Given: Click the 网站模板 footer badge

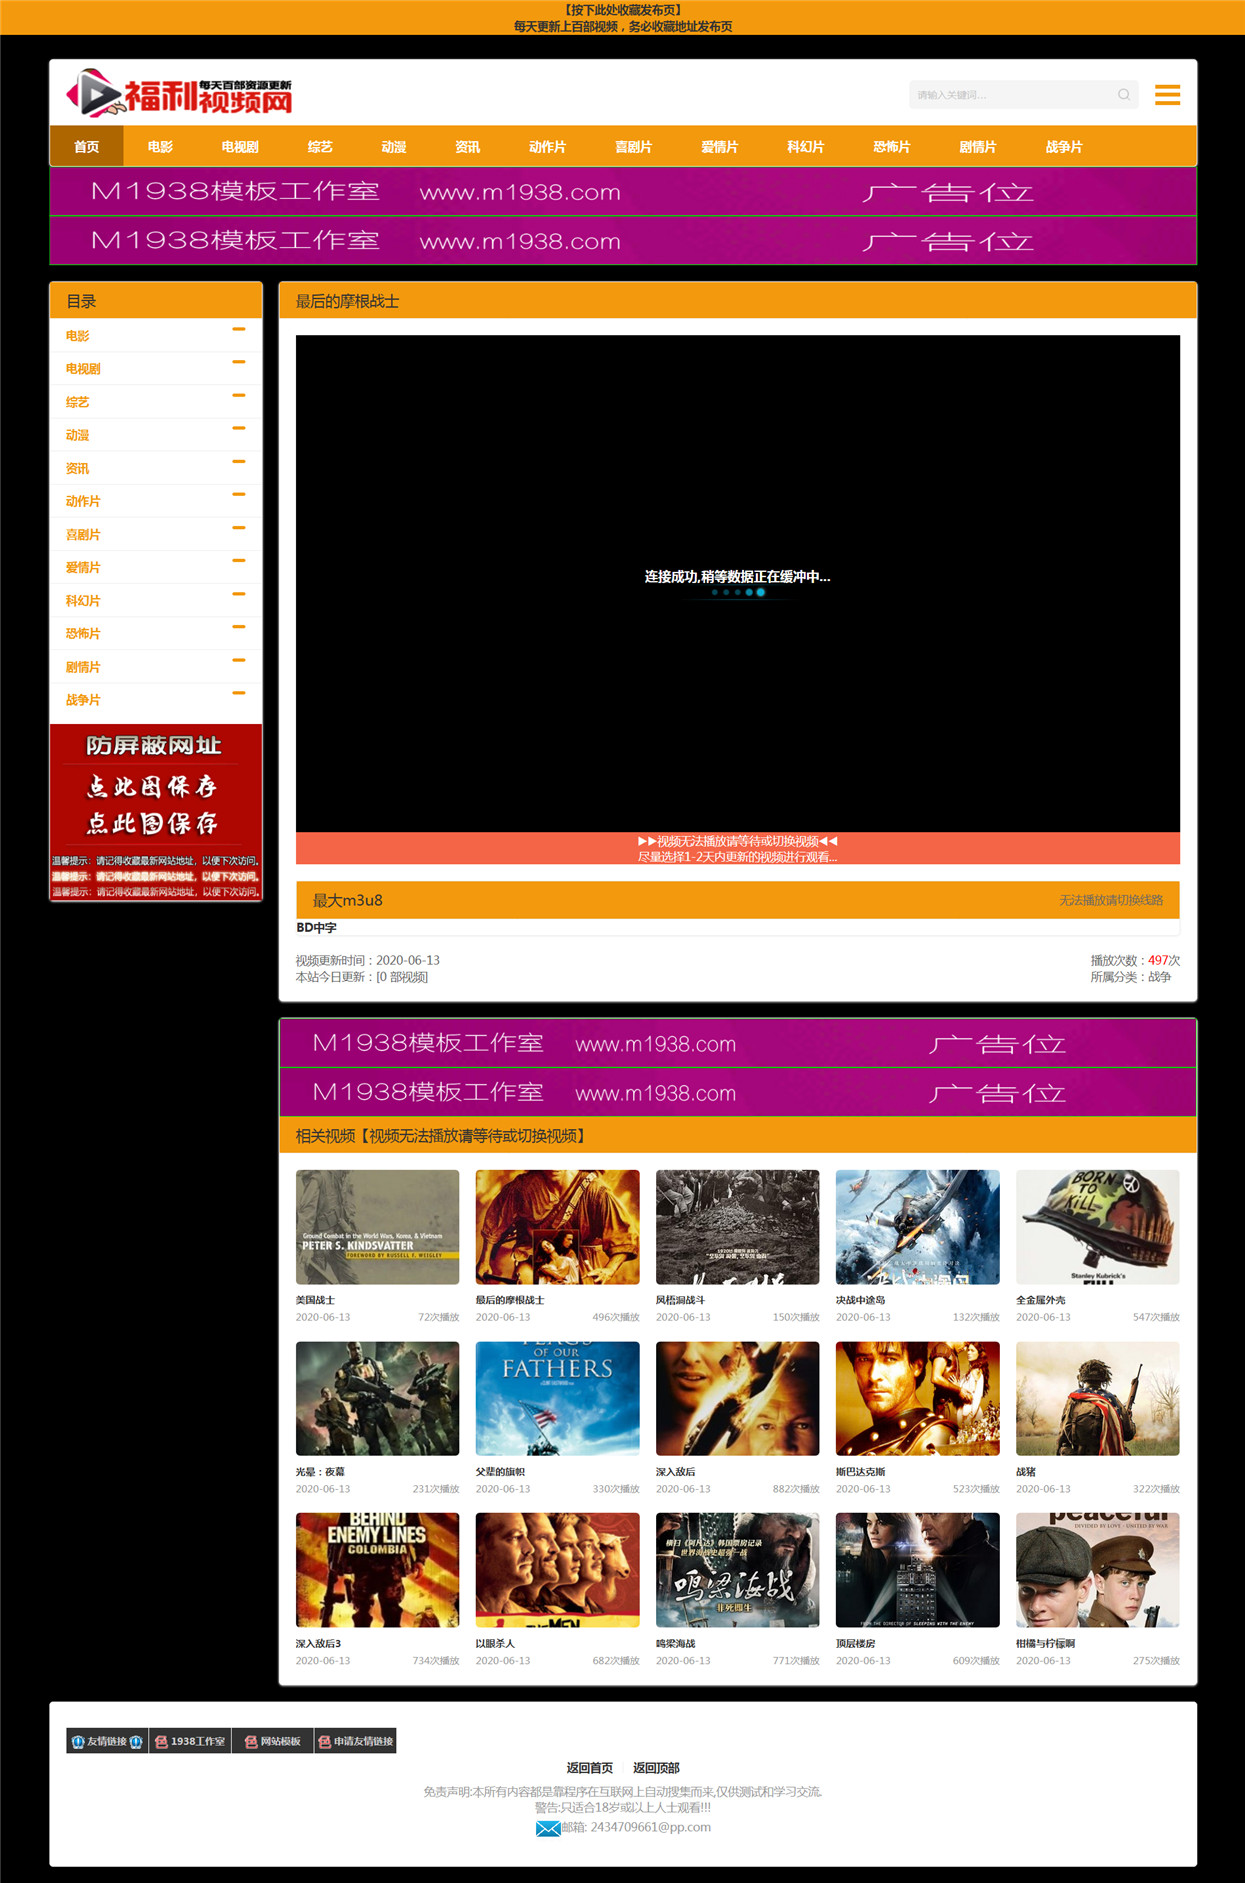Looking at the screenshot, I should 273,1741.
